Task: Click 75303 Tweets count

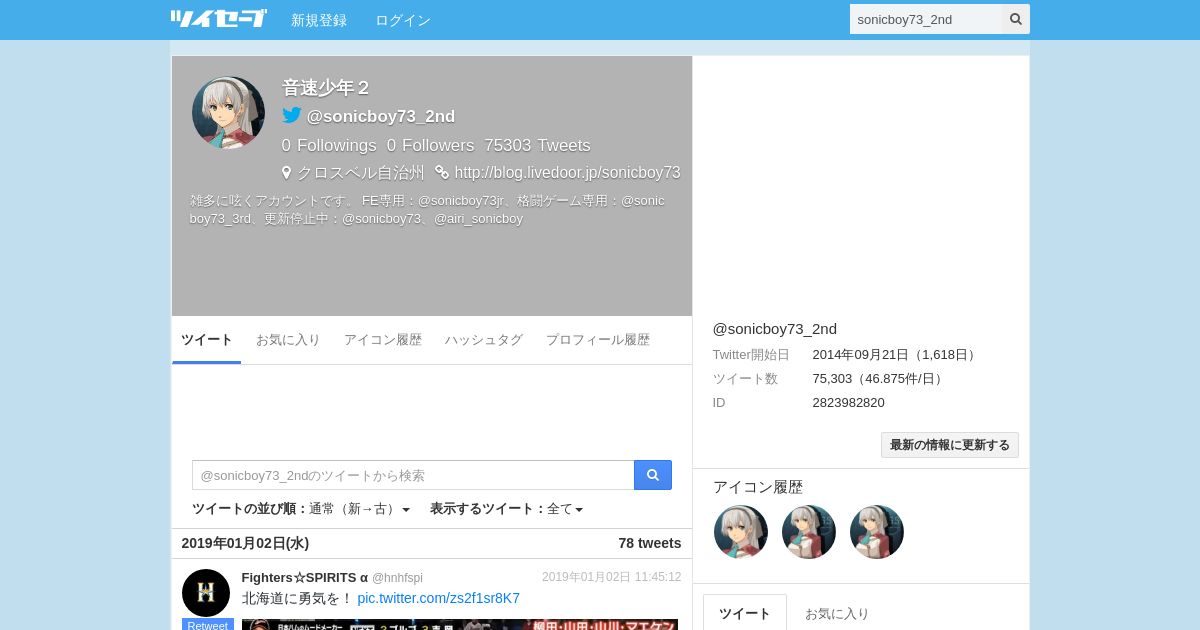Action: (x=537, y=145)
